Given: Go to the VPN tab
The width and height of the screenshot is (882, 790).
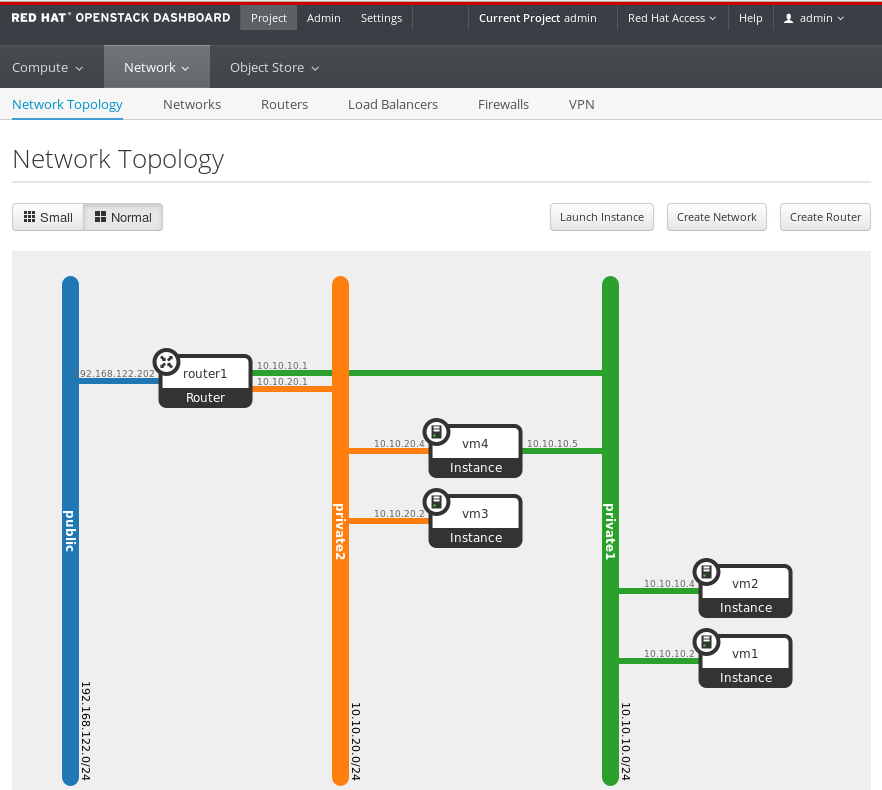Looking at the screenshot, I should click(582, 105).
